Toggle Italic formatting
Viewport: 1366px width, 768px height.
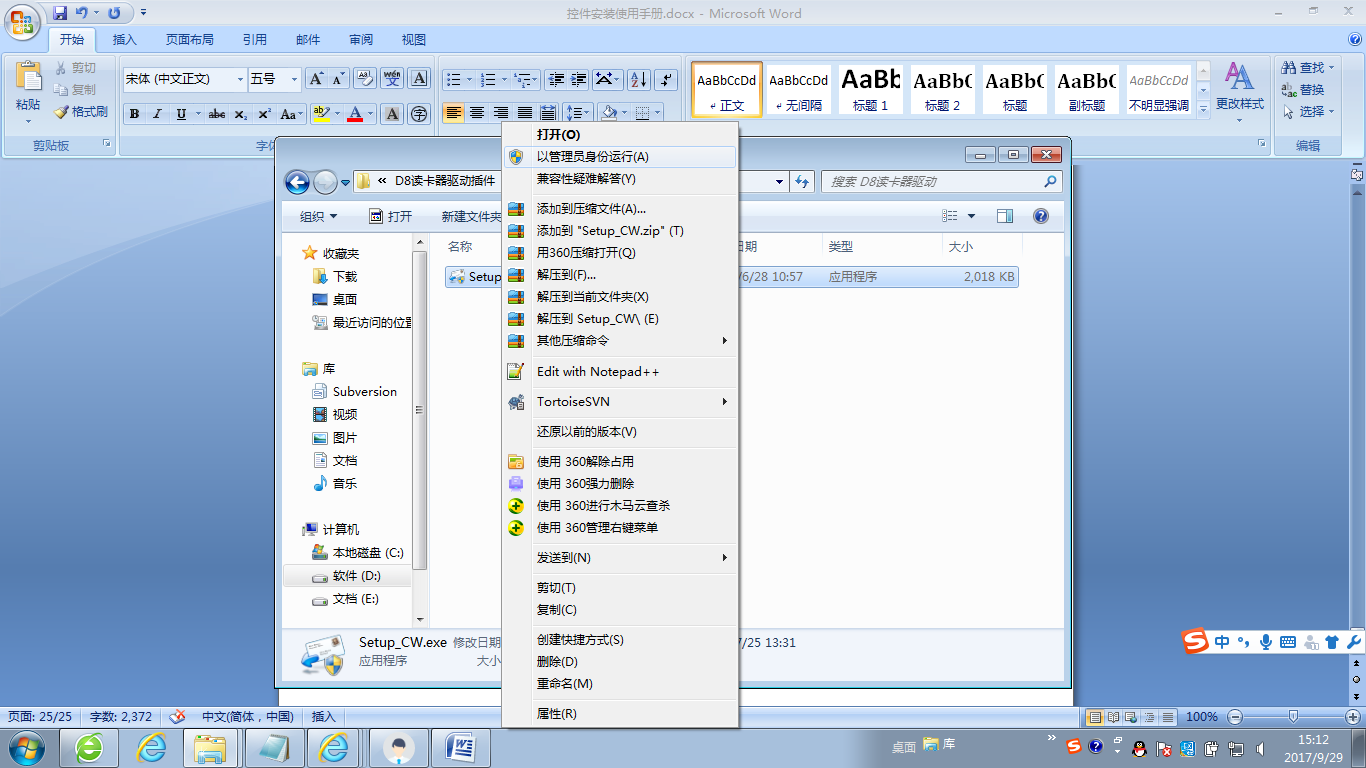pos(157,113)
